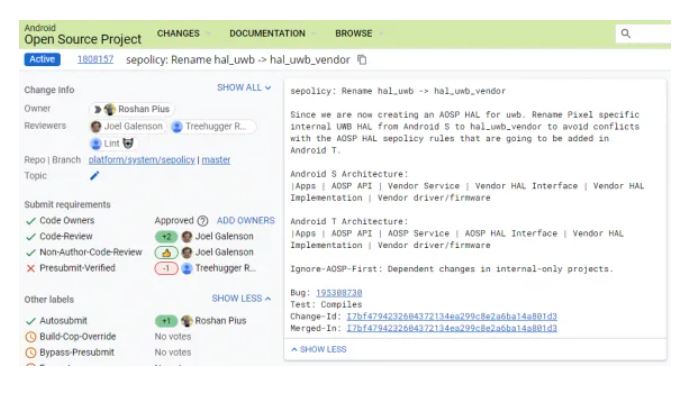Click Roshan Pius owner avatar

coord(110,109)
